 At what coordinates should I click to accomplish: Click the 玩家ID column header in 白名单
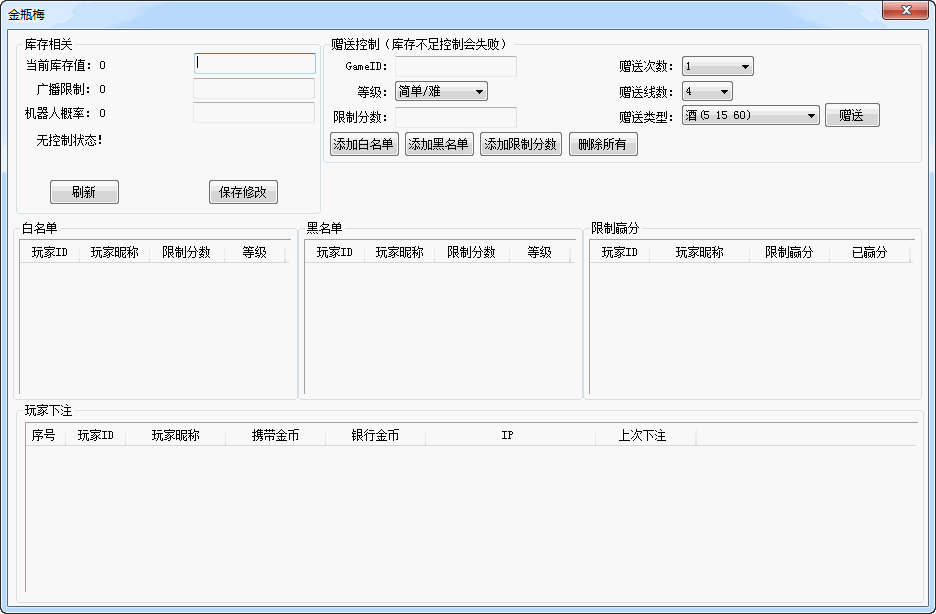pyautogui.click(x=50, y=252)
